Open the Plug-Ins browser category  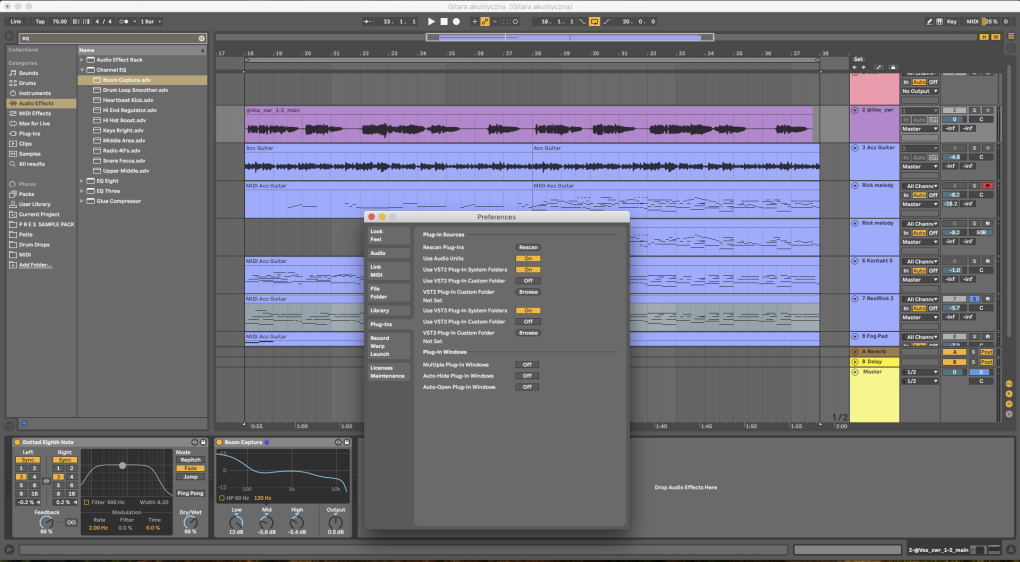click(29, 133)
